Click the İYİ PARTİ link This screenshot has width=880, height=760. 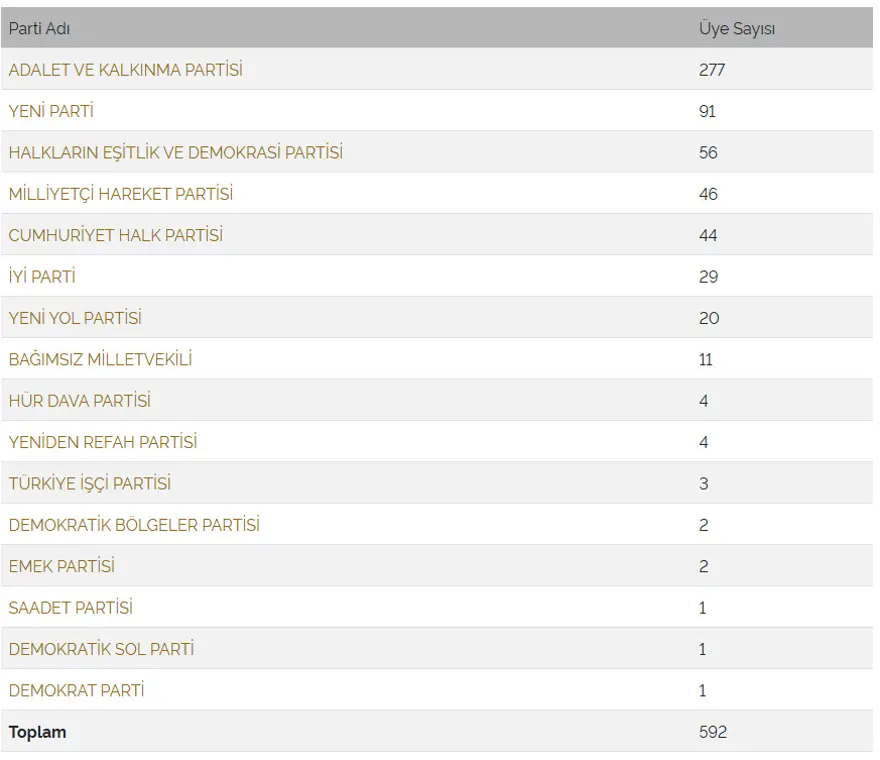click(x=42, y=276)
